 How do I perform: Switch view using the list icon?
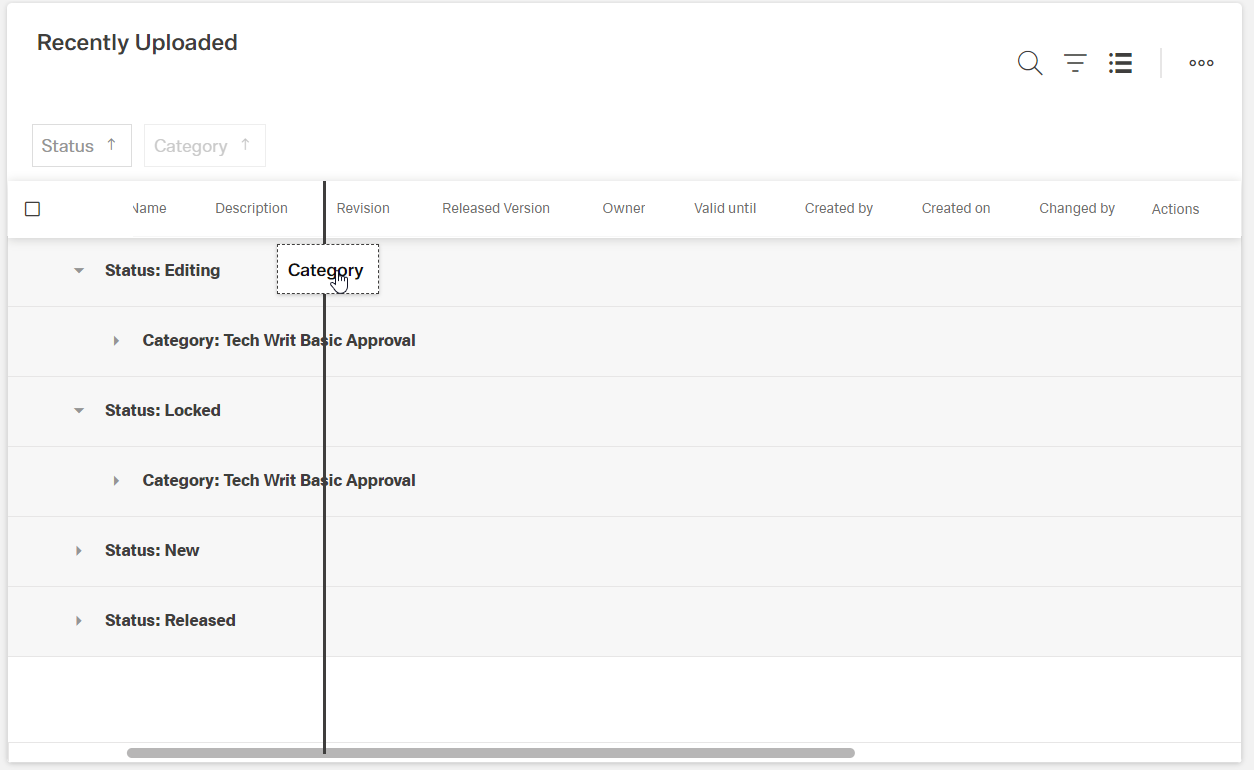pyautogui.click(x=1120, y=63)
